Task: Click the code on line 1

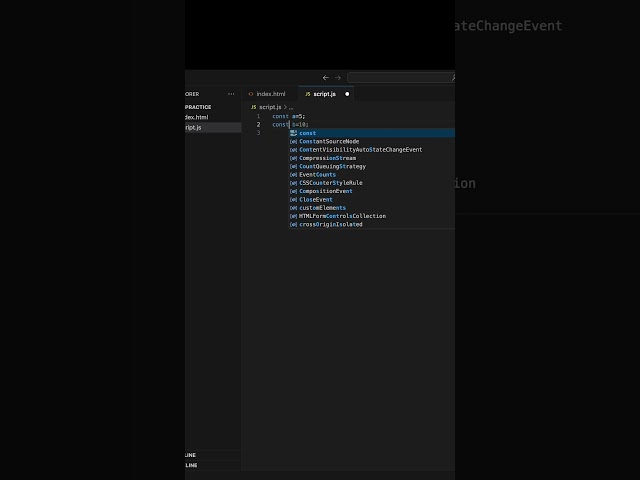Action: coord(289,116)
